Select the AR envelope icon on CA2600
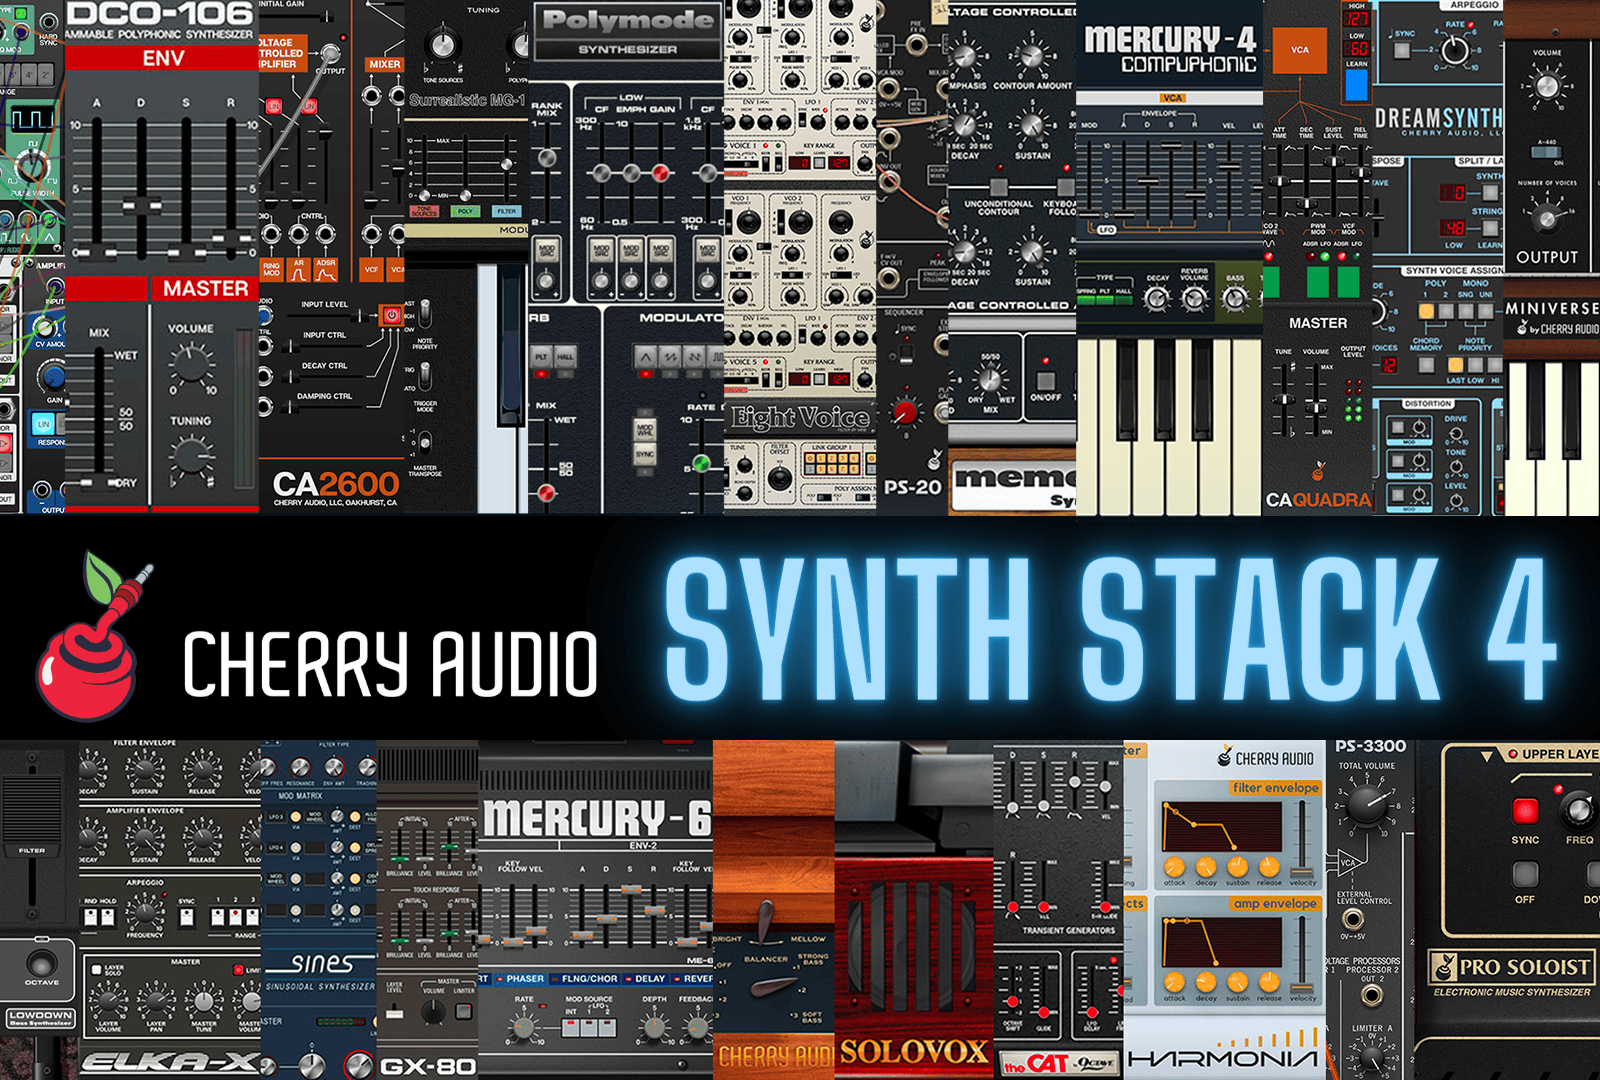This screenshot has height=1080, width=1600. click(298, 269)
